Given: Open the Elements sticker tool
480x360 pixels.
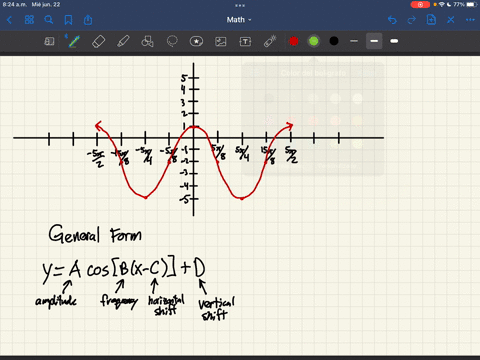Looking at the screenshot, I should (x=196, y=41).
